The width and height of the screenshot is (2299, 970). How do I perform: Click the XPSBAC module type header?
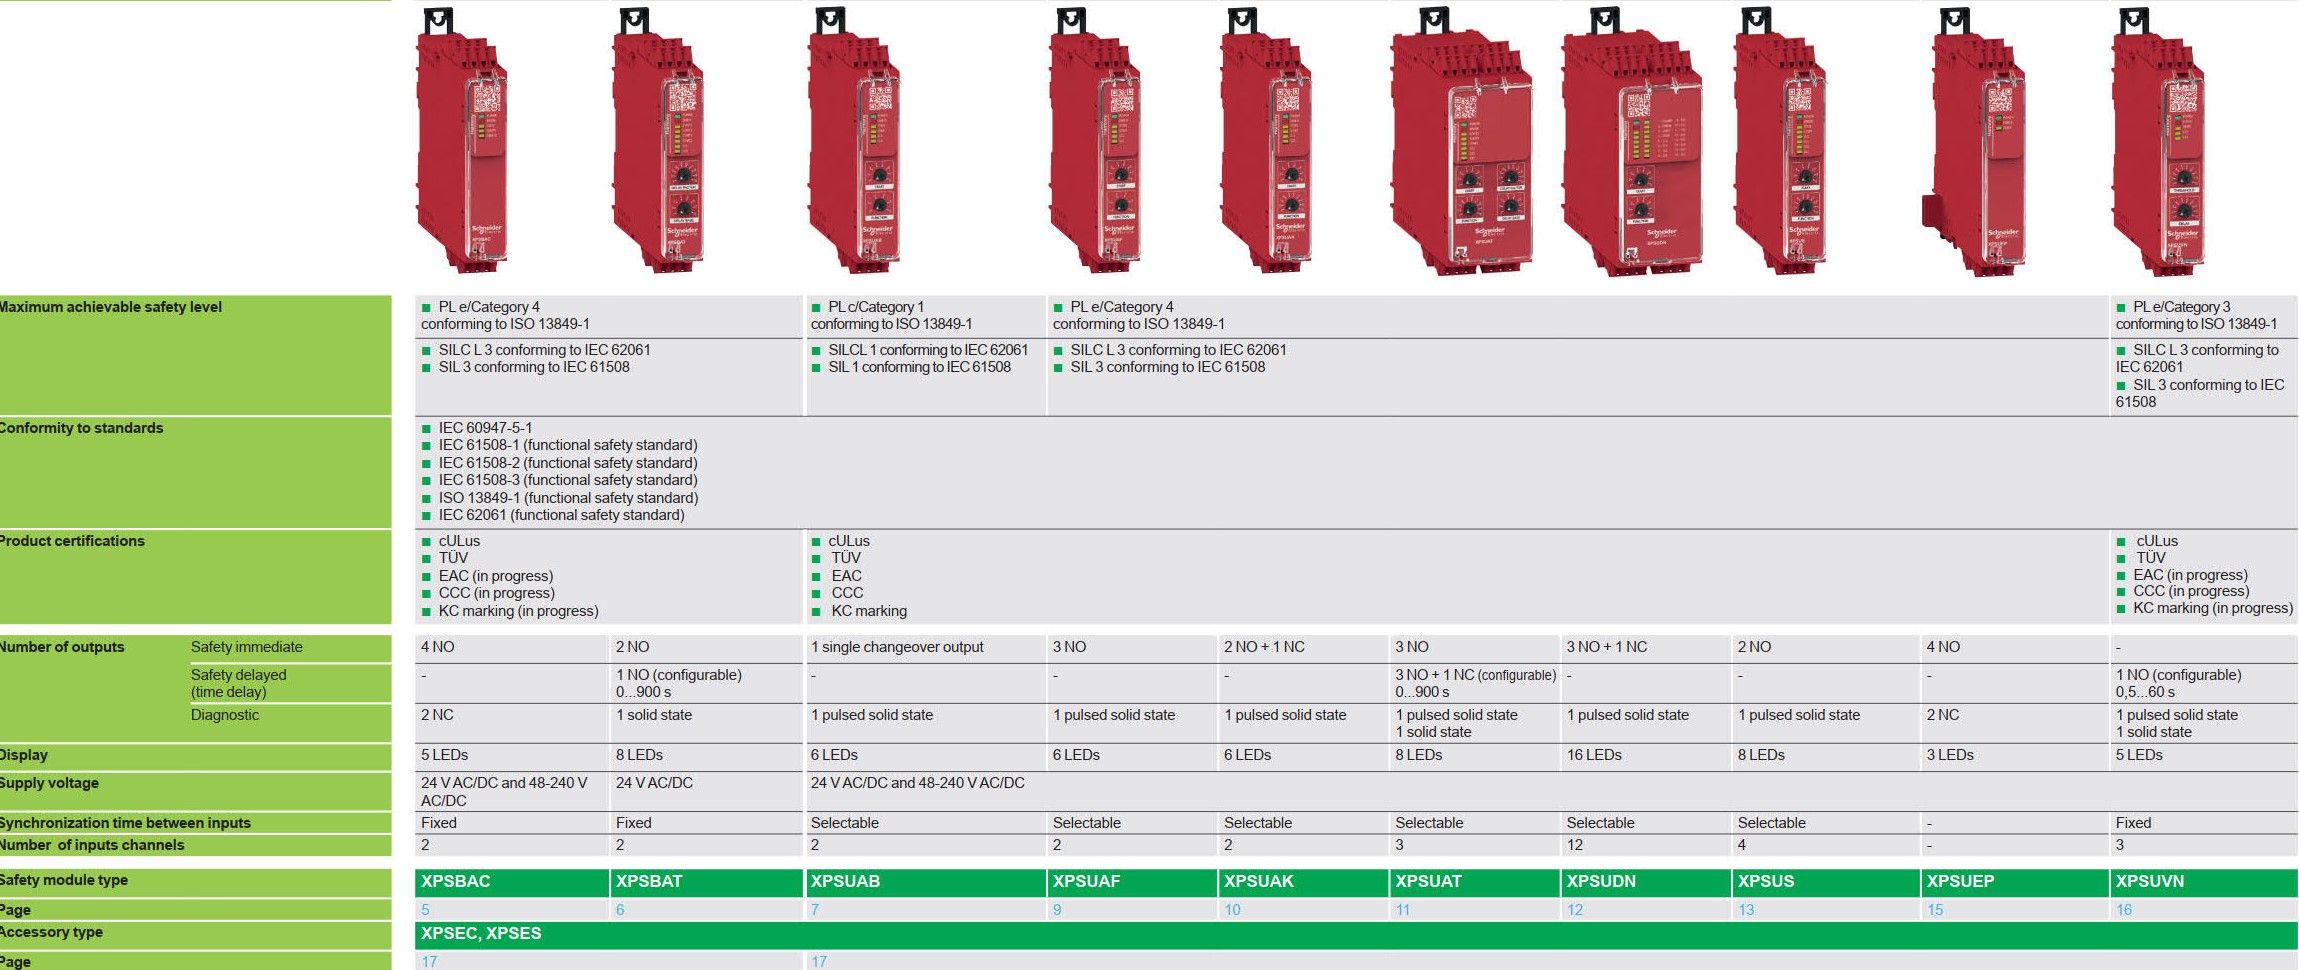(x=511, y=882)
